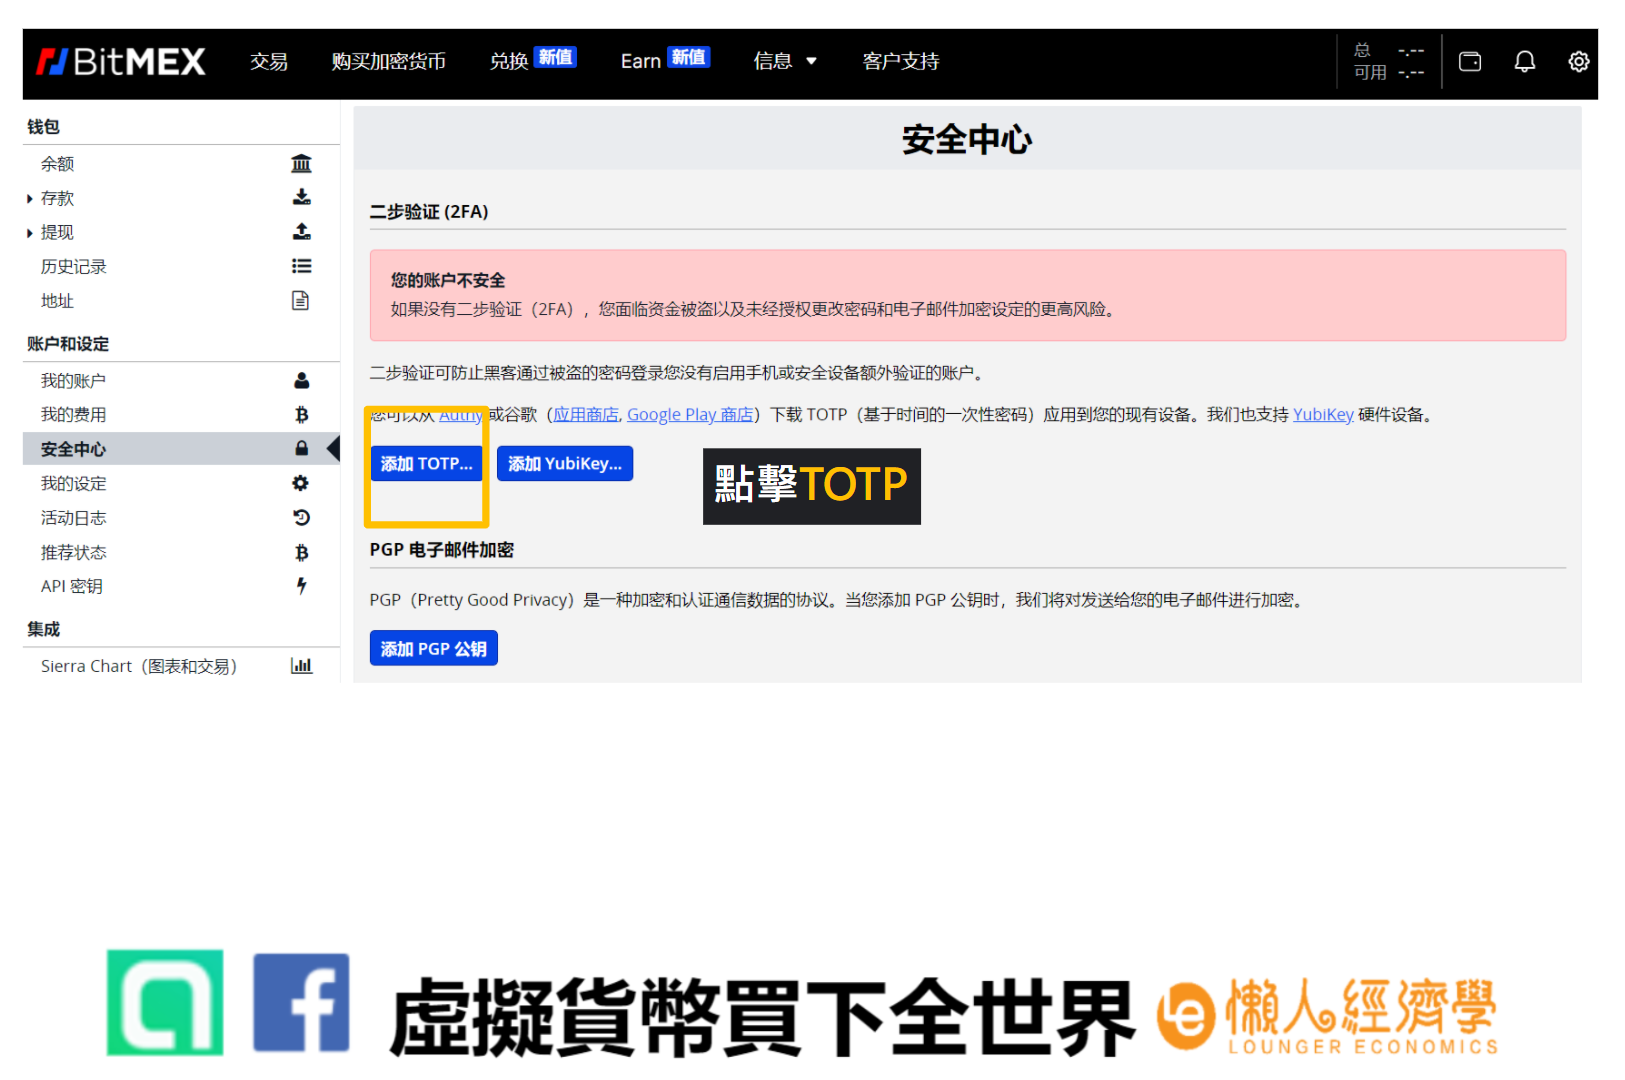Click the 添加 YubiKey... button
Image resolution: width=1625 pixels, height=1080 pixels.
click(565, 464)
